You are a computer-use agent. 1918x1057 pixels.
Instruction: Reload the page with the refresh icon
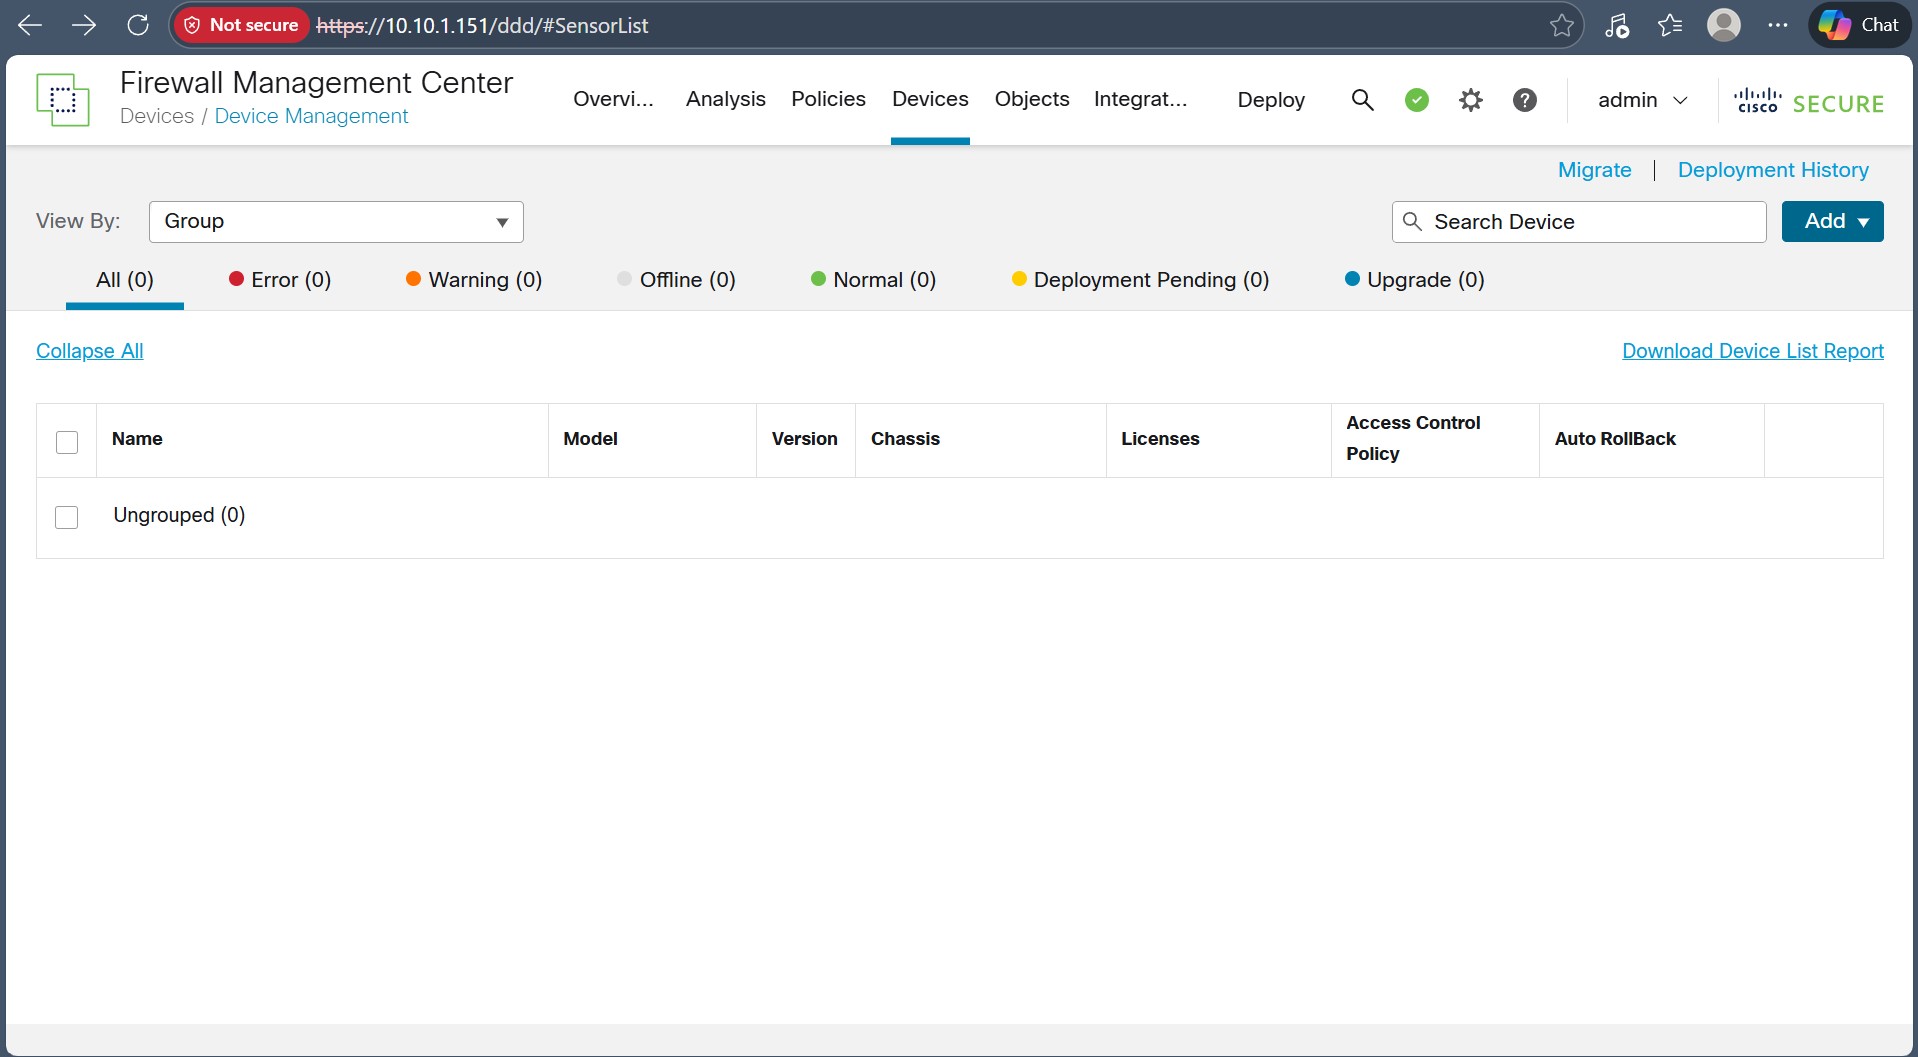point(138,25)
